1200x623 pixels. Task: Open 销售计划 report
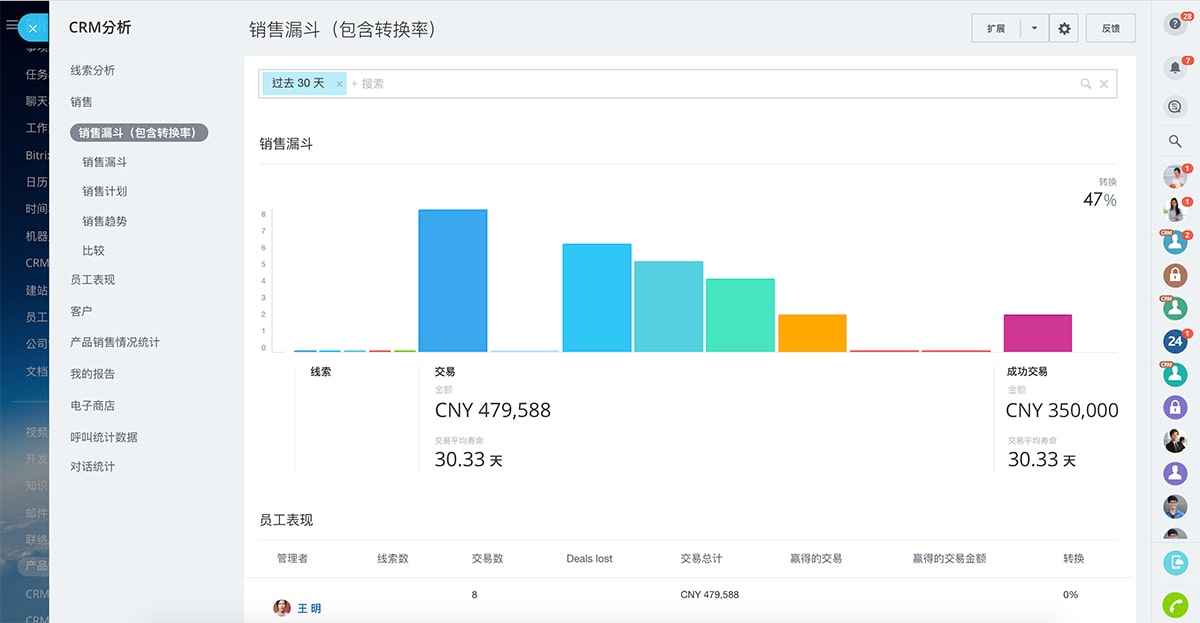point(105,191)
